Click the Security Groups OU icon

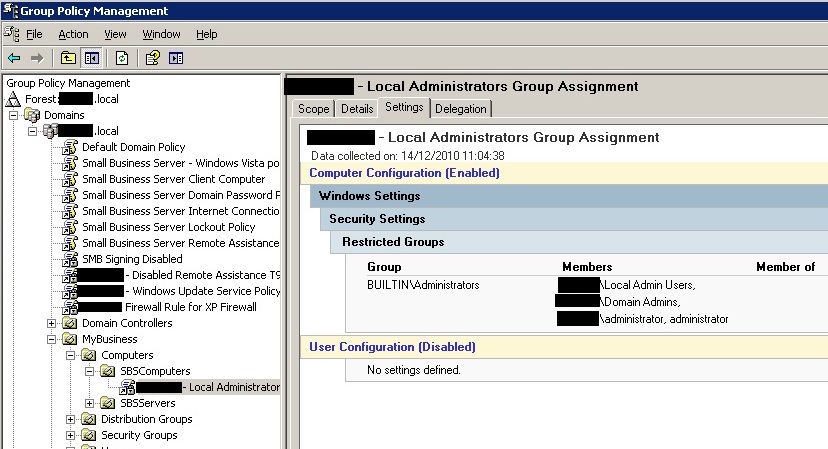click(89, 435)
